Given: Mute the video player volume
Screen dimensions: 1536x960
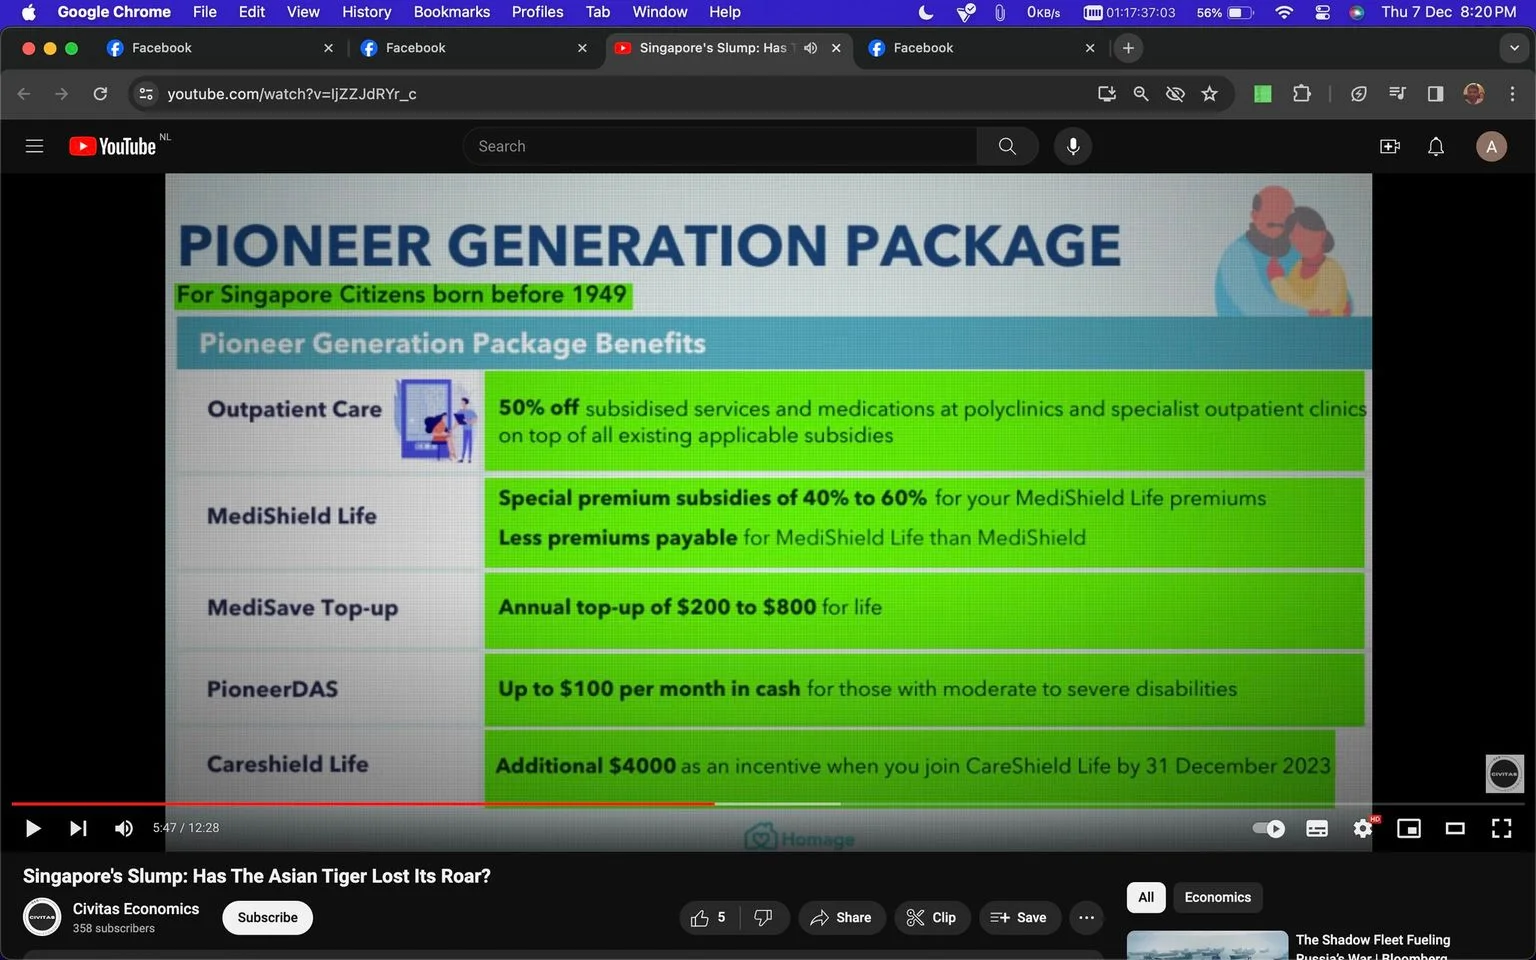Looking at the screenshot, I should click(124, 828).
